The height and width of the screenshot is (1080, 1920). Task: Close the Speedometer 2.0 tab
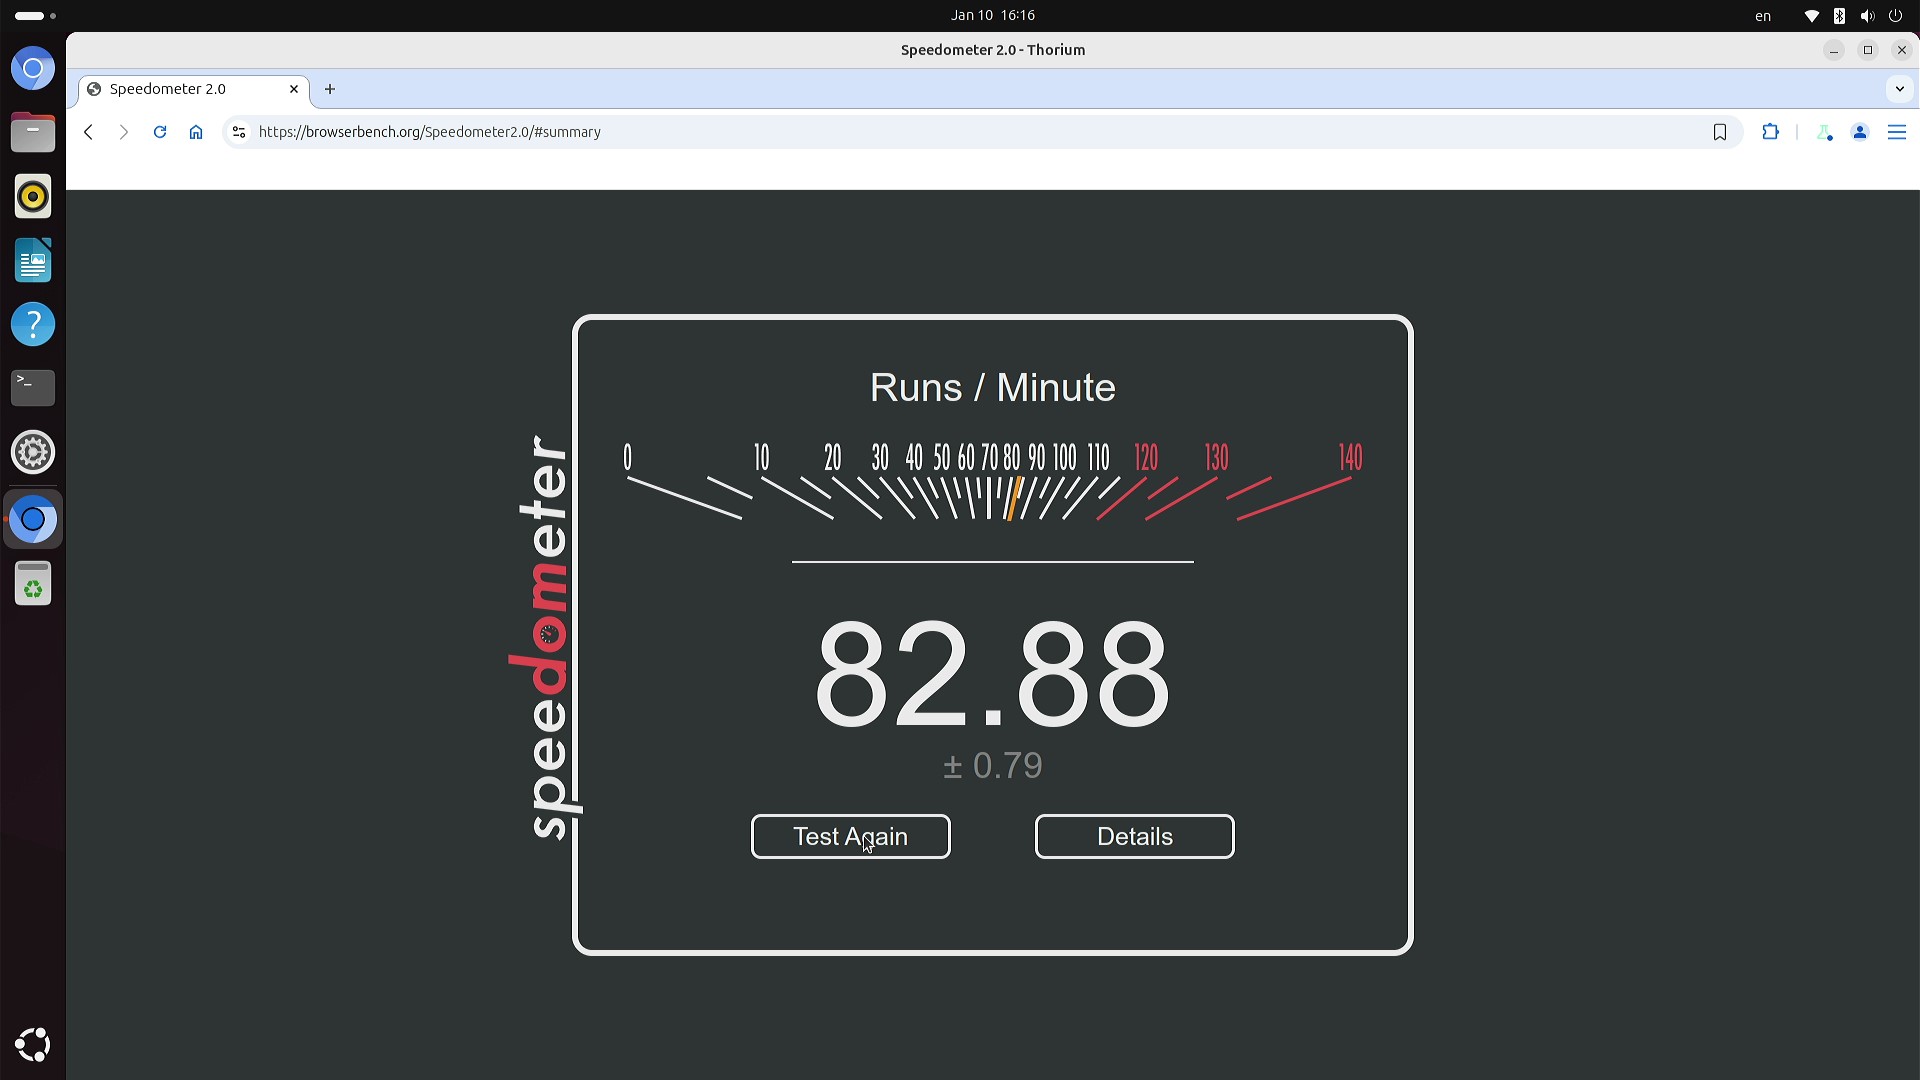click(x=294, y=89)
